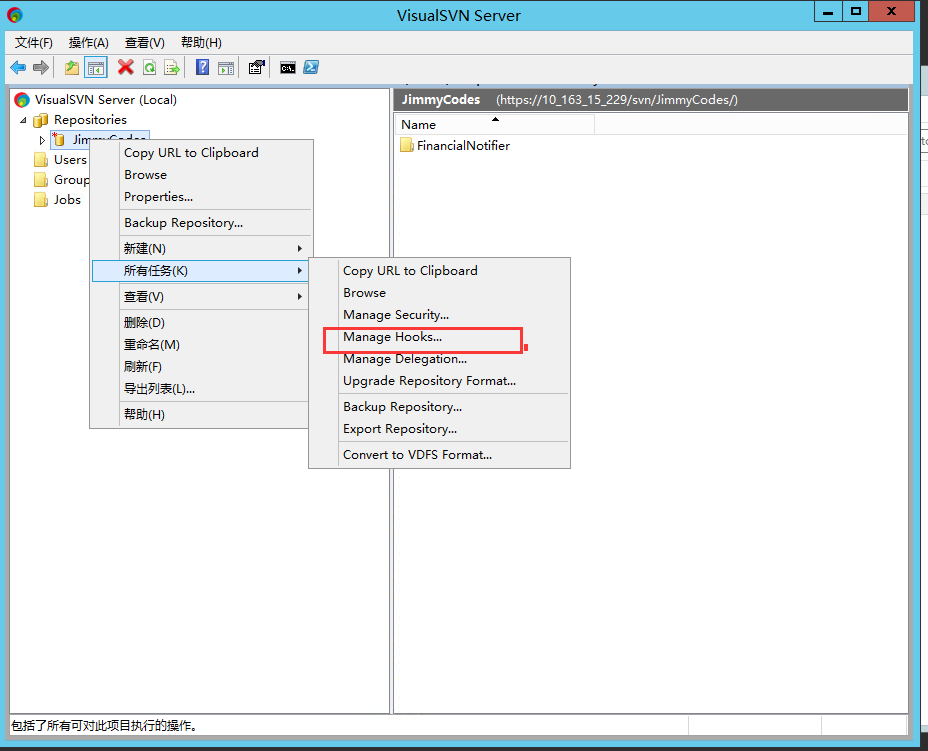Click the Export List toolbar icon
Viewport: 928px width, 751px height.
172,67
